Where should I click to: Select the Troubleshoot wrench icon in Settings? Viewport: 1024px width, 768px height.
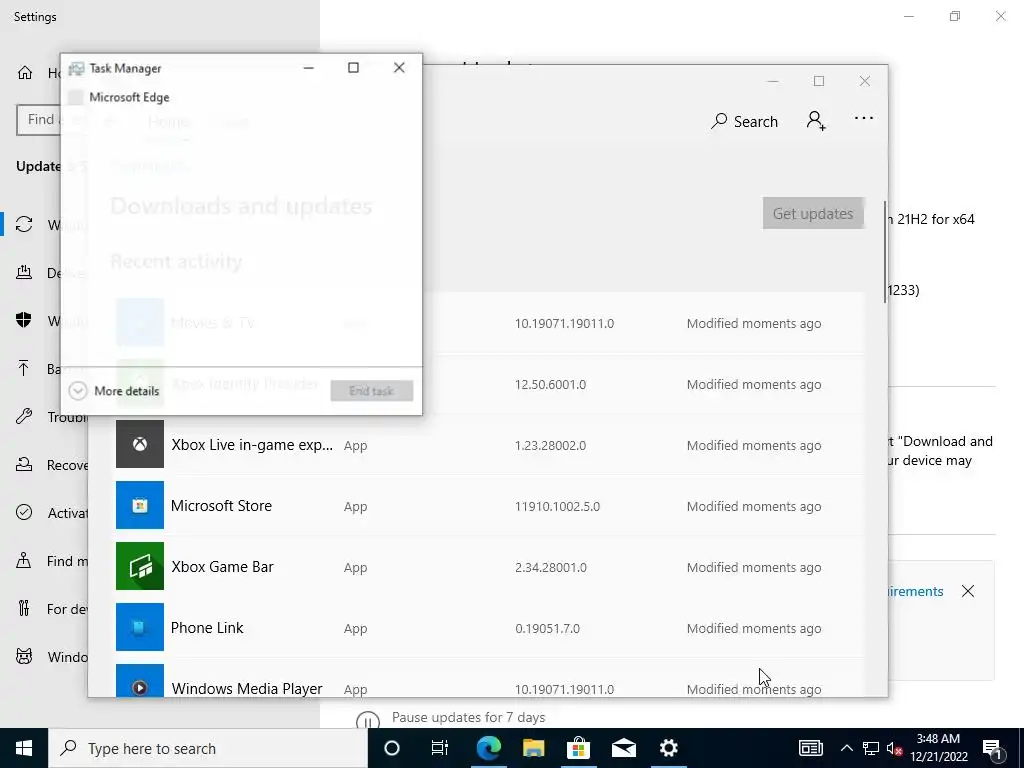tap(24, 417)
